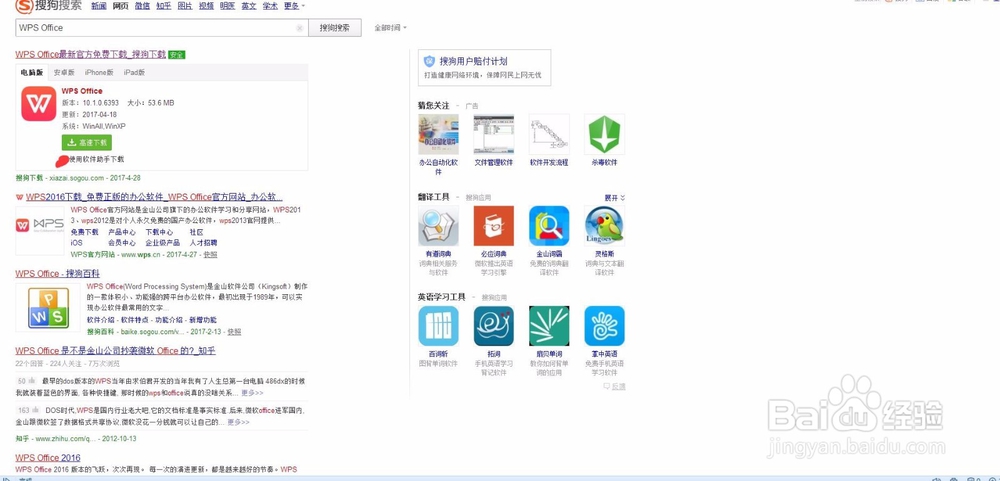Viewport: 1000px width, 481px height.
Task: Open the Zhihu question about 金山公司抄袭微软 Office
Action: coord(115,351)
